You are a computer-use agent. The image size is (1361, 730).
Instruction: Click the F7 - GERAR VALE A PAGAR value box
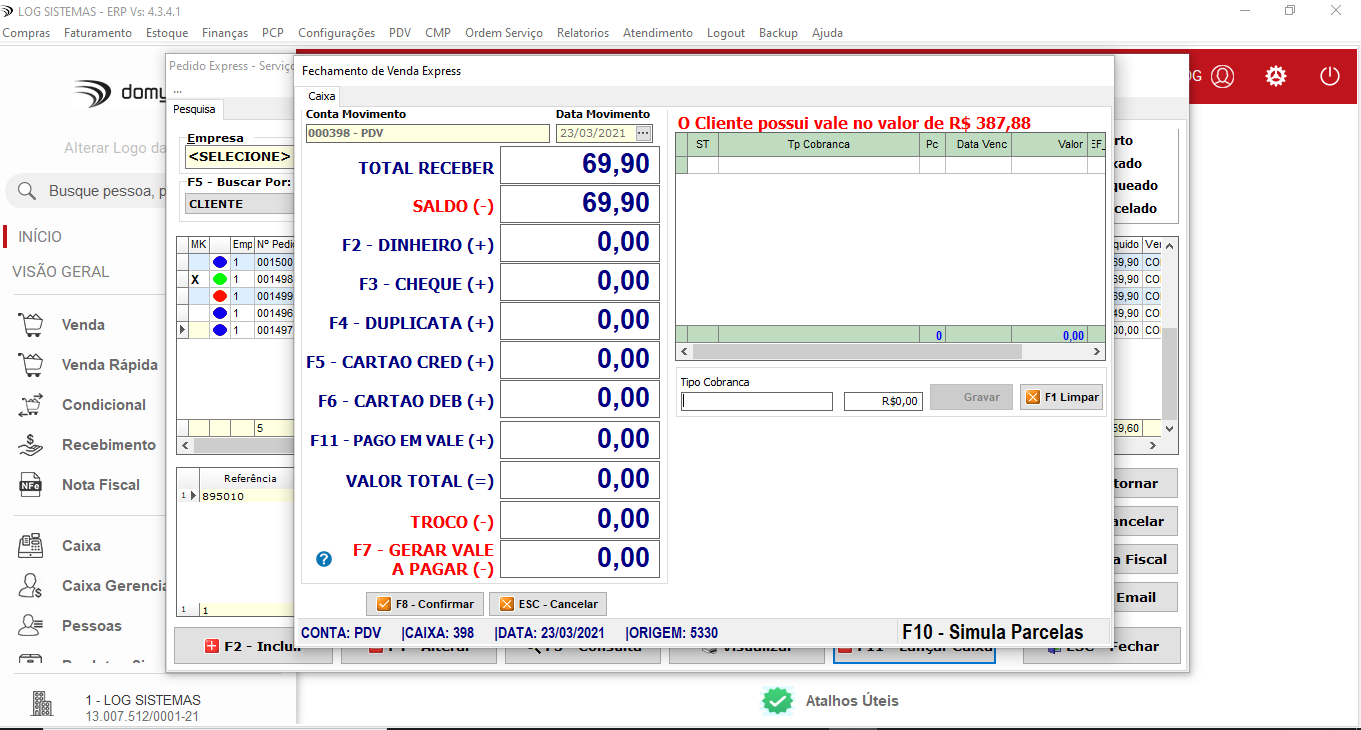[580, 559]
